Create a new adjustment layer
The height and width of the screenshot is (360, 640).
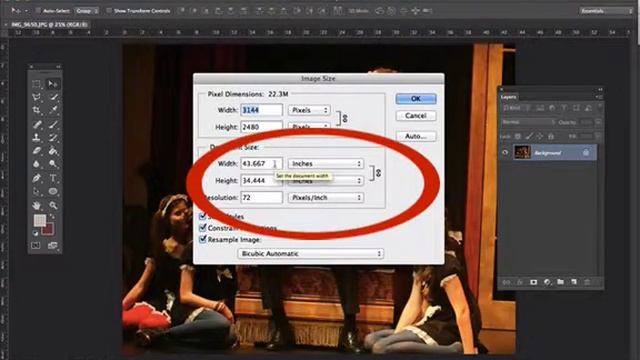(547, 282)
